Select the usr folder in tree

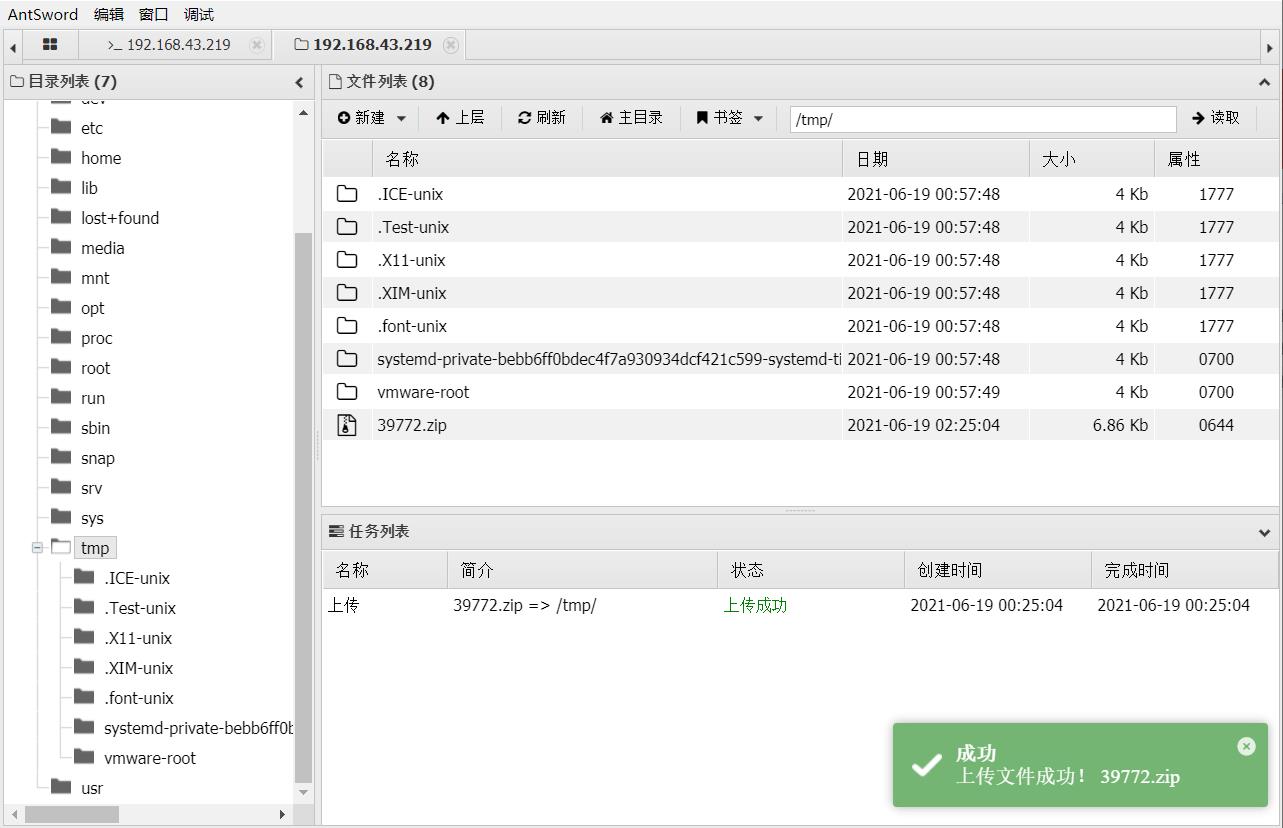pos(92,788)
